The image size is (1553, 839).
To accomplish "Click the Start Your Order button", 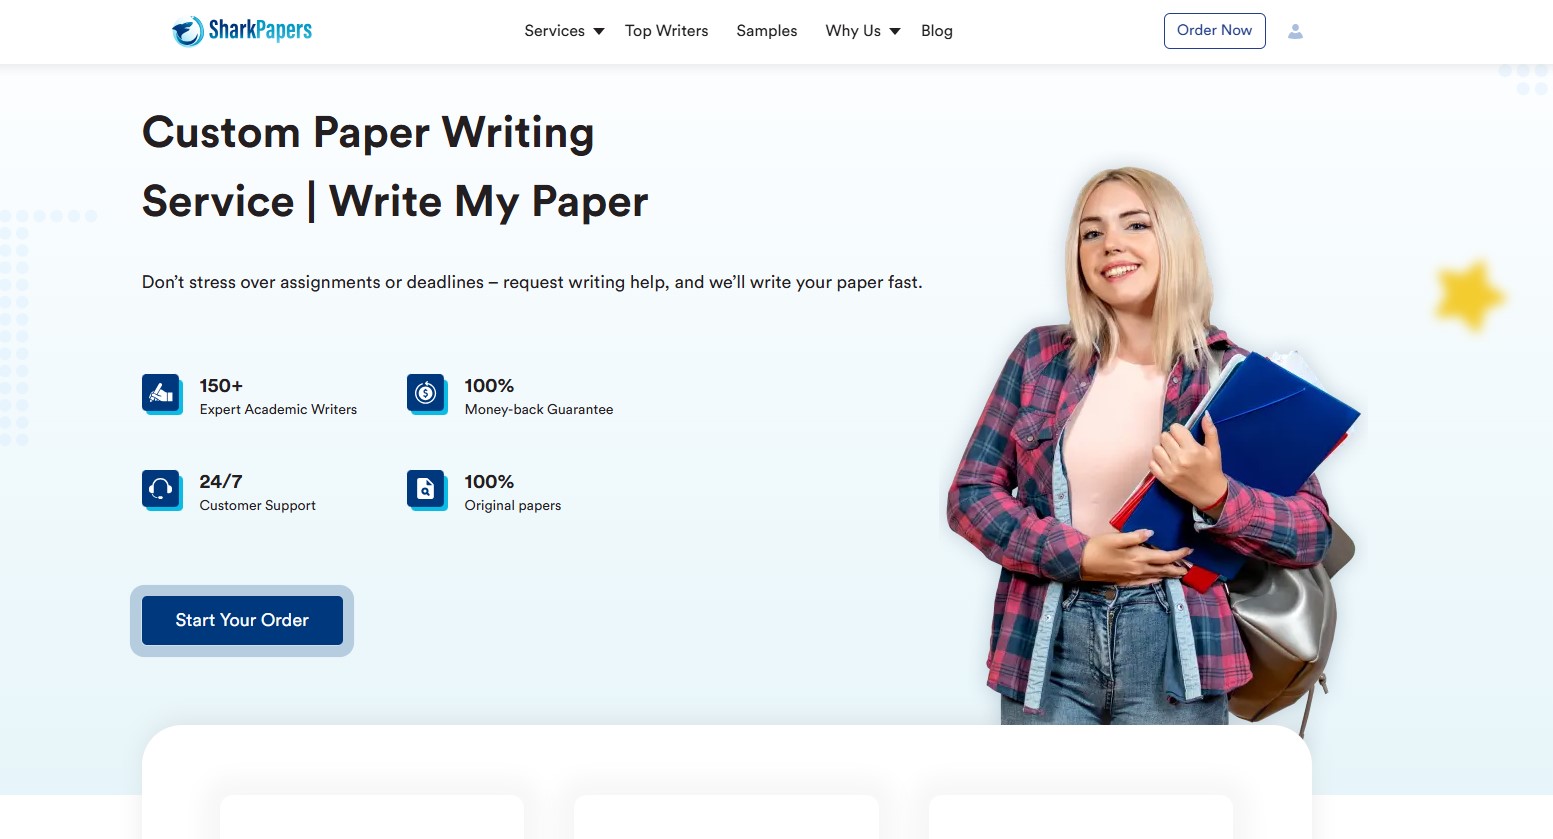I will 242,620.
